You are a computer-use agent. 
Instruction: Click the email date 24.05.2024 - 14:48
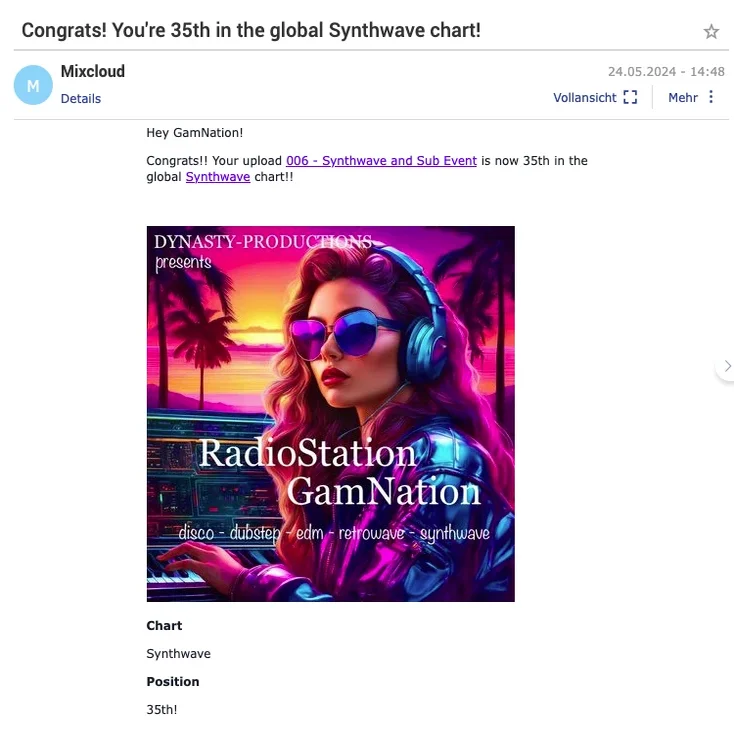tap(666, 72)
